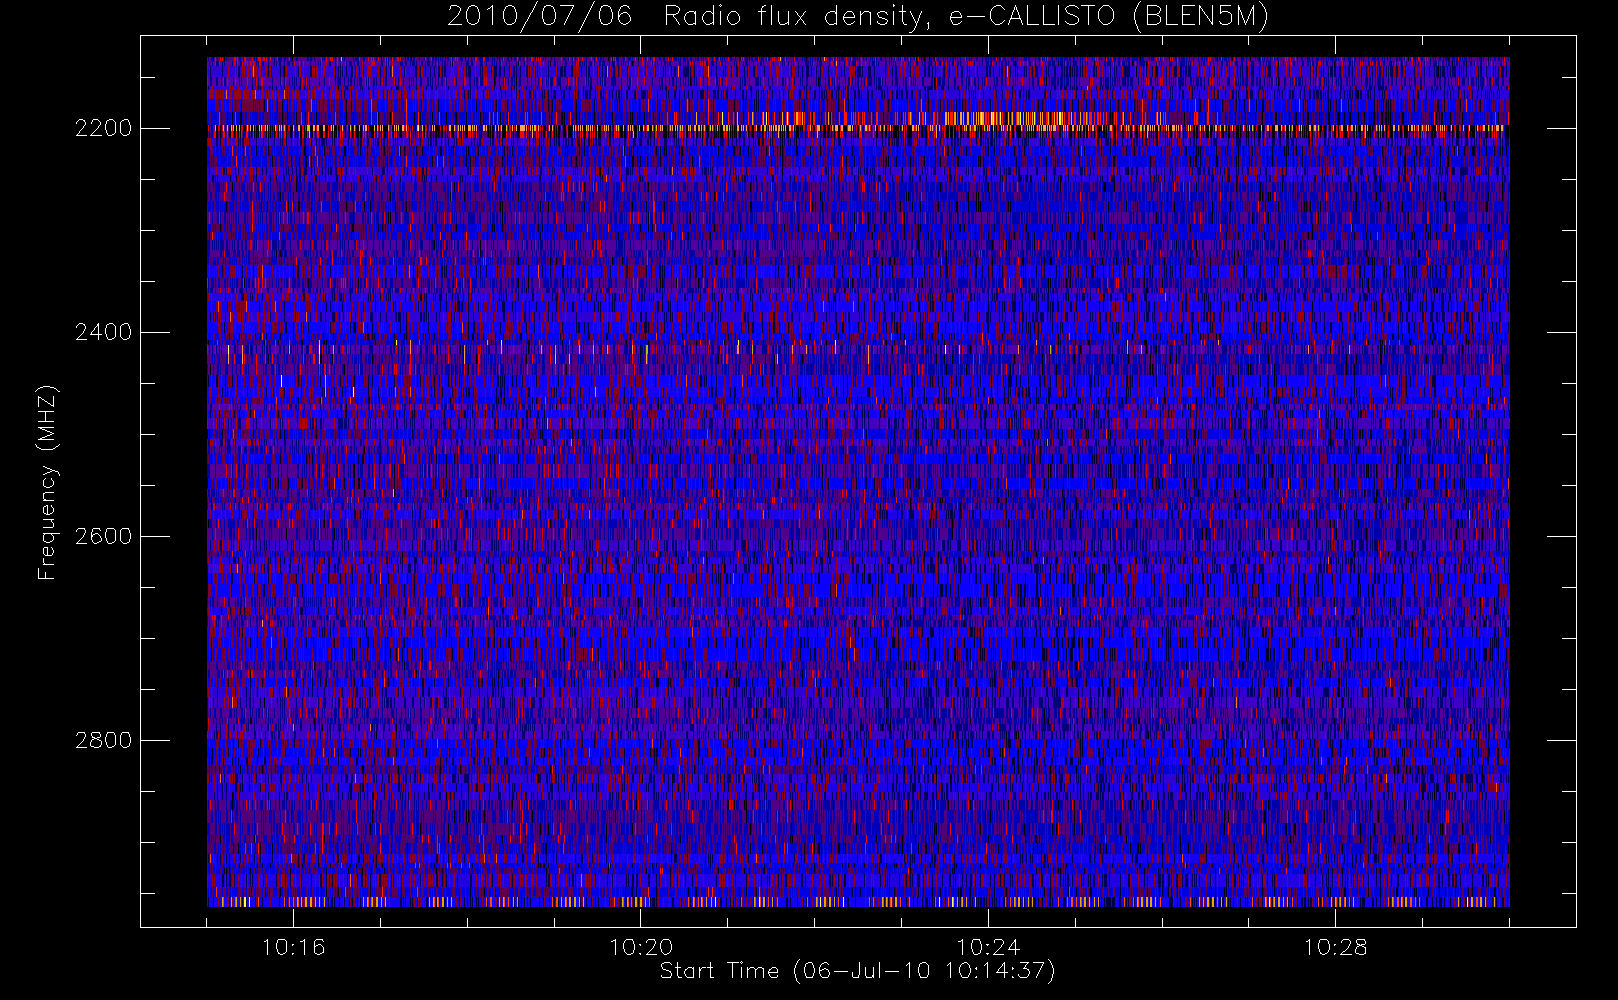
Task: Click the 10:20 time axis label
Action: tap(641, 947)
